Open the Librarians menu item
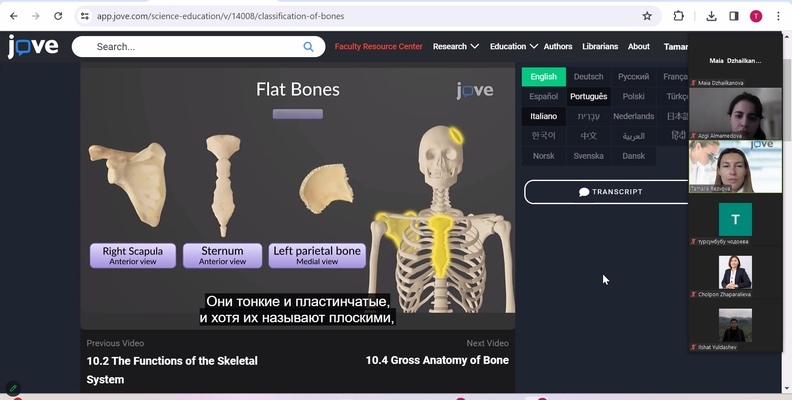The height and width of the screenshot is (400, 792). (x=600, y=46)
